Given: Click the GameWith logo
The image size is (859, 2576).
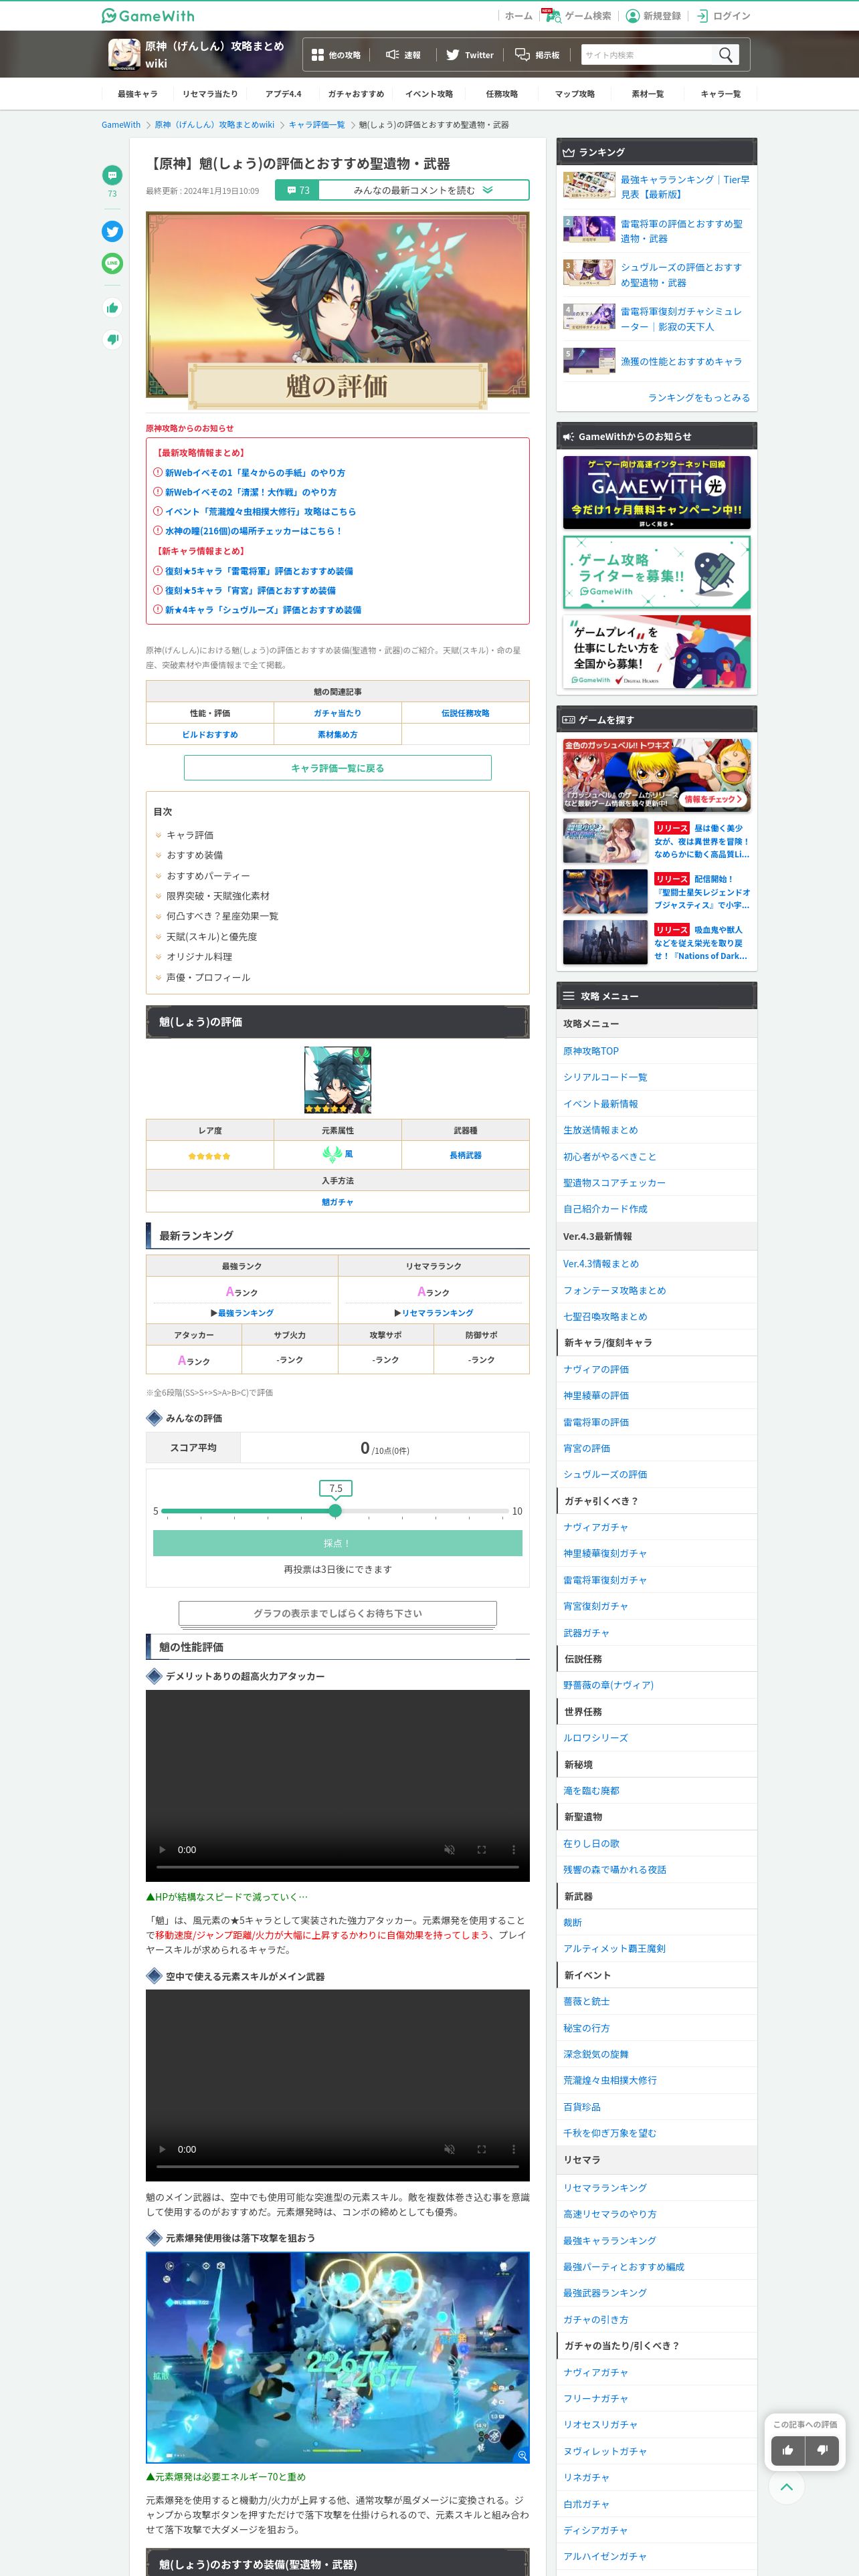Looking at the screenshot, I should pyautogui.click(x=148, y=15).
